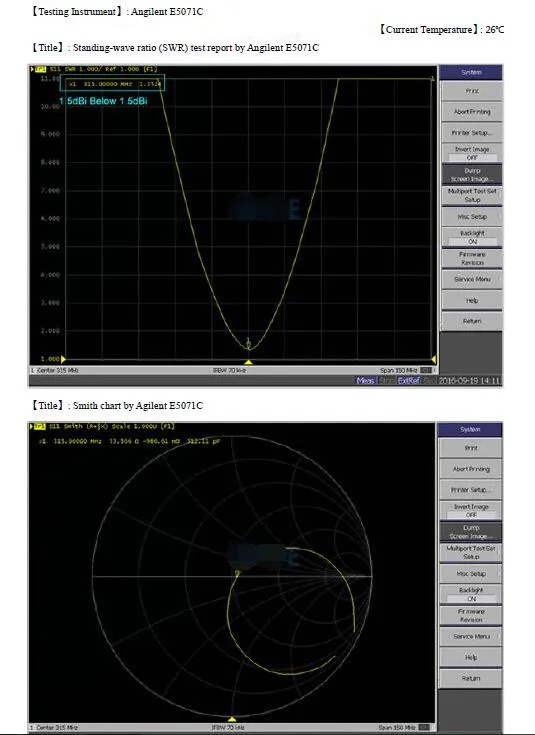Click marker 1 point on Smith chart trace
535x735 pixels.
click(237, 573)
